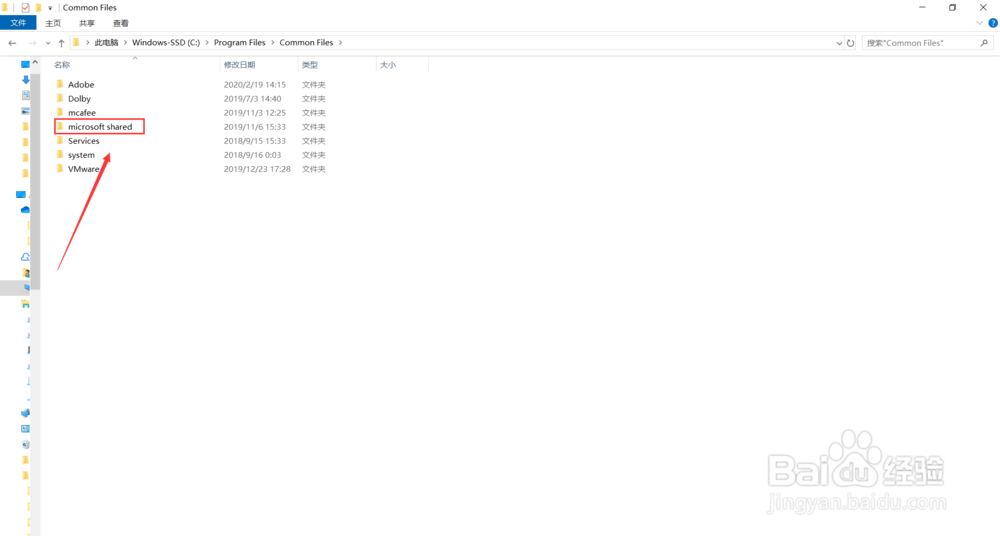Click the search magnifier icon

pyautogui.click(x=984, y=43)
